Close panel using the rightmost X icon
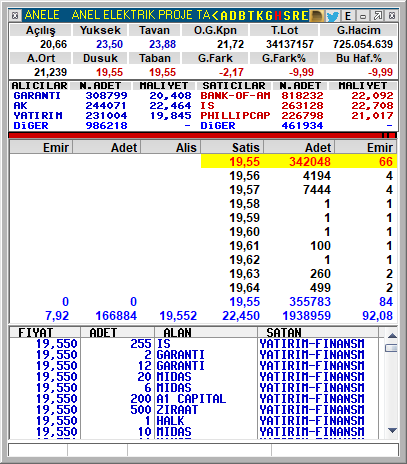407x464 pixels. (392, 15)
